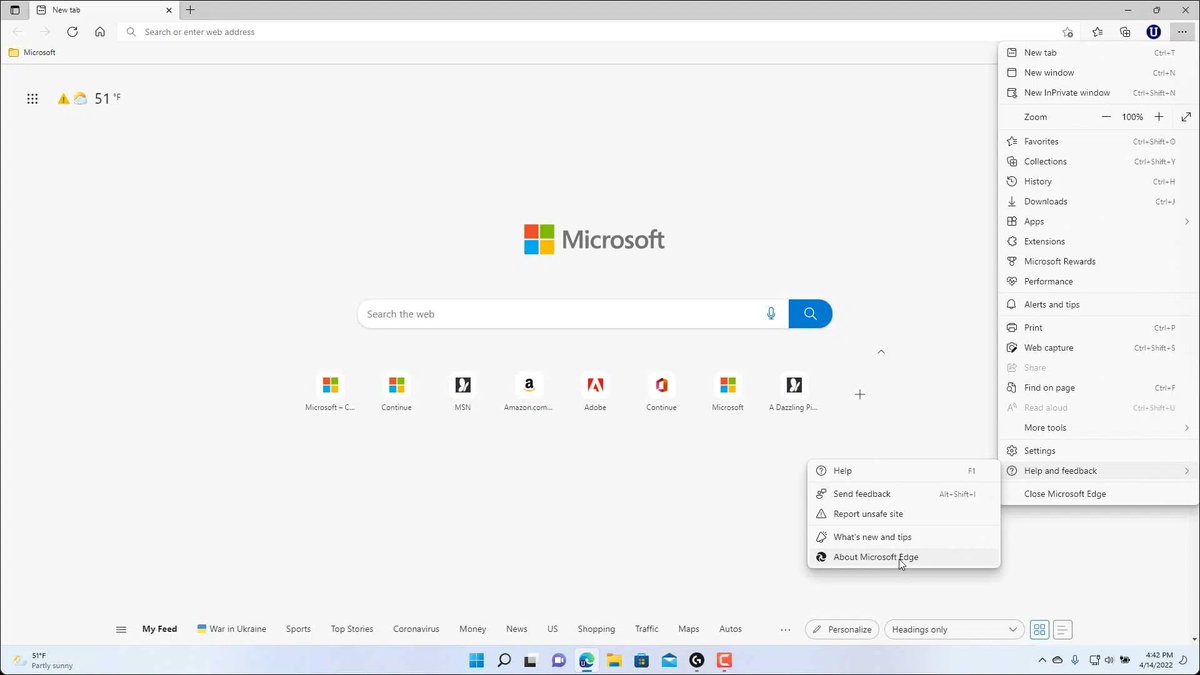
Task: Select About Microsoft Edge
Action: click(904, 557)
